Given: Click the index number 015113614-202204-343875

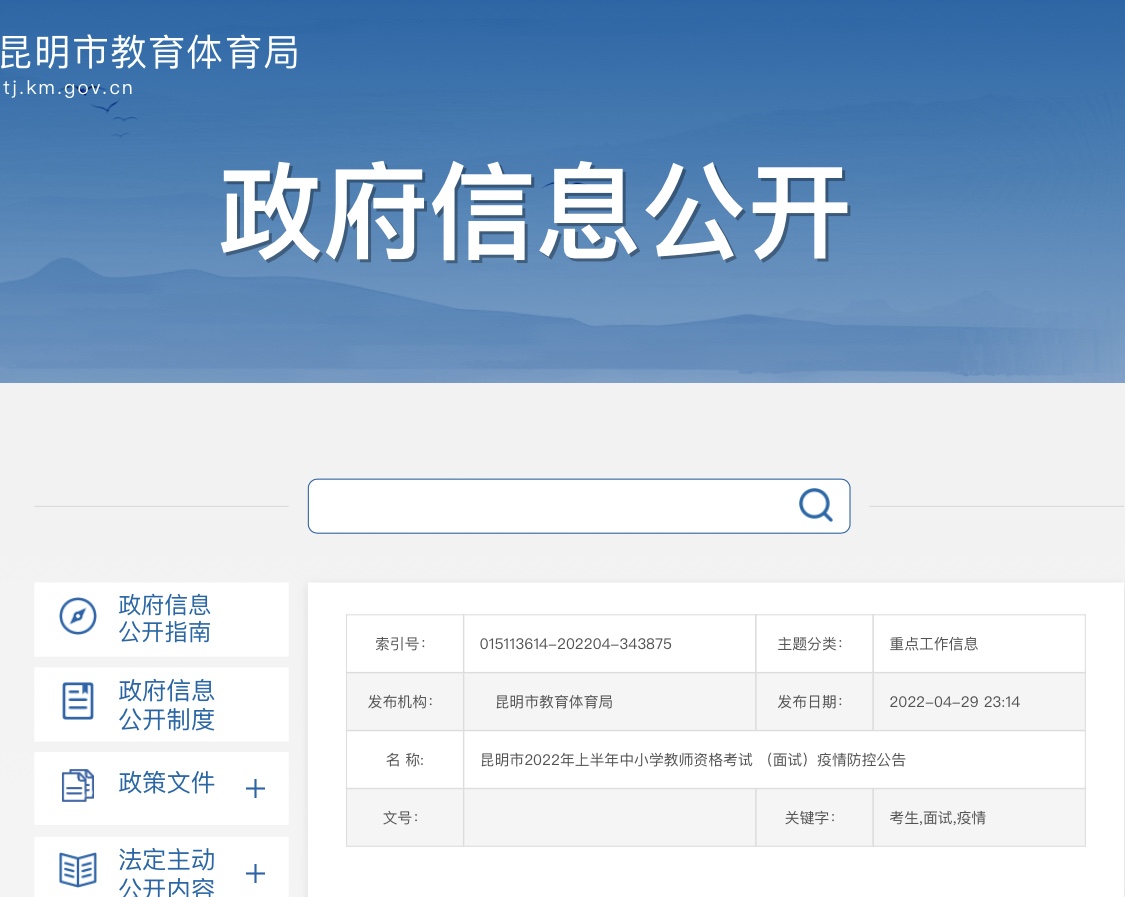Looking at the screenshot, I should (575, 644).
